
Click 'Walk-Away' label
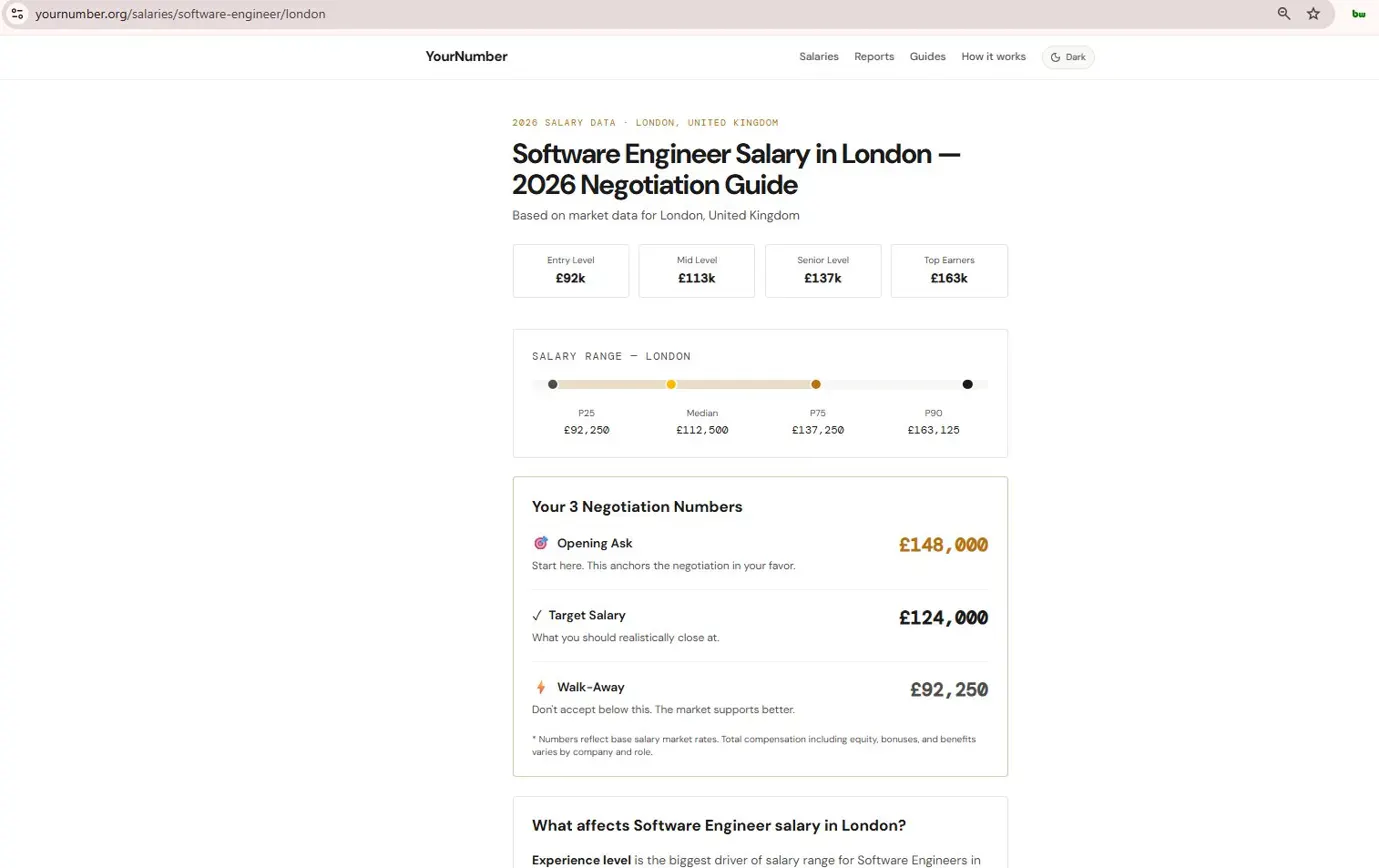pos(591,687)
